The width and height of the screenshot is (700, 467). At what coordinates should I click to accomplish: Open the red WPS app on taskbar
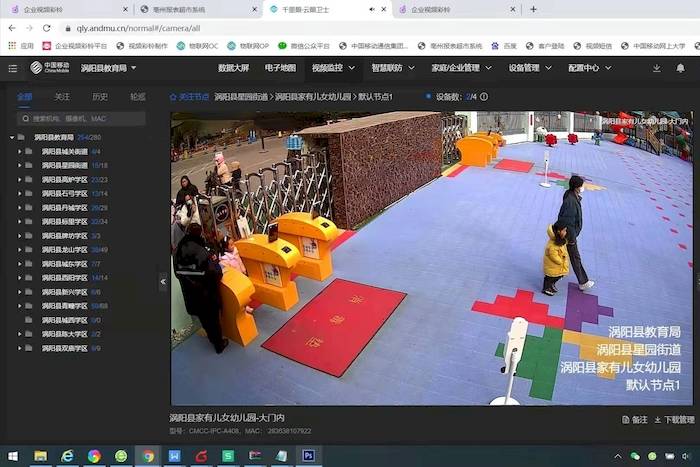click(201, 456)
